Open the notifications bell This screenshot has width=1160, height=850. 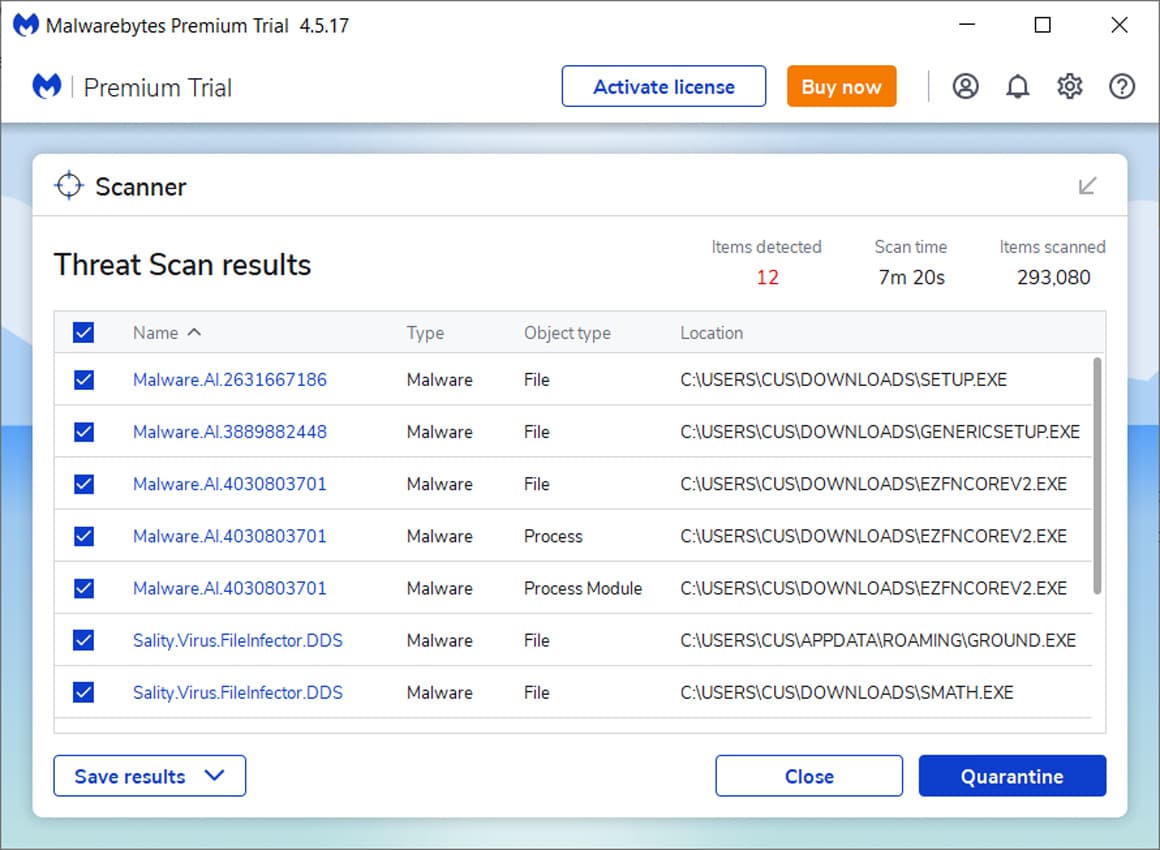(x=1017, y=86)
